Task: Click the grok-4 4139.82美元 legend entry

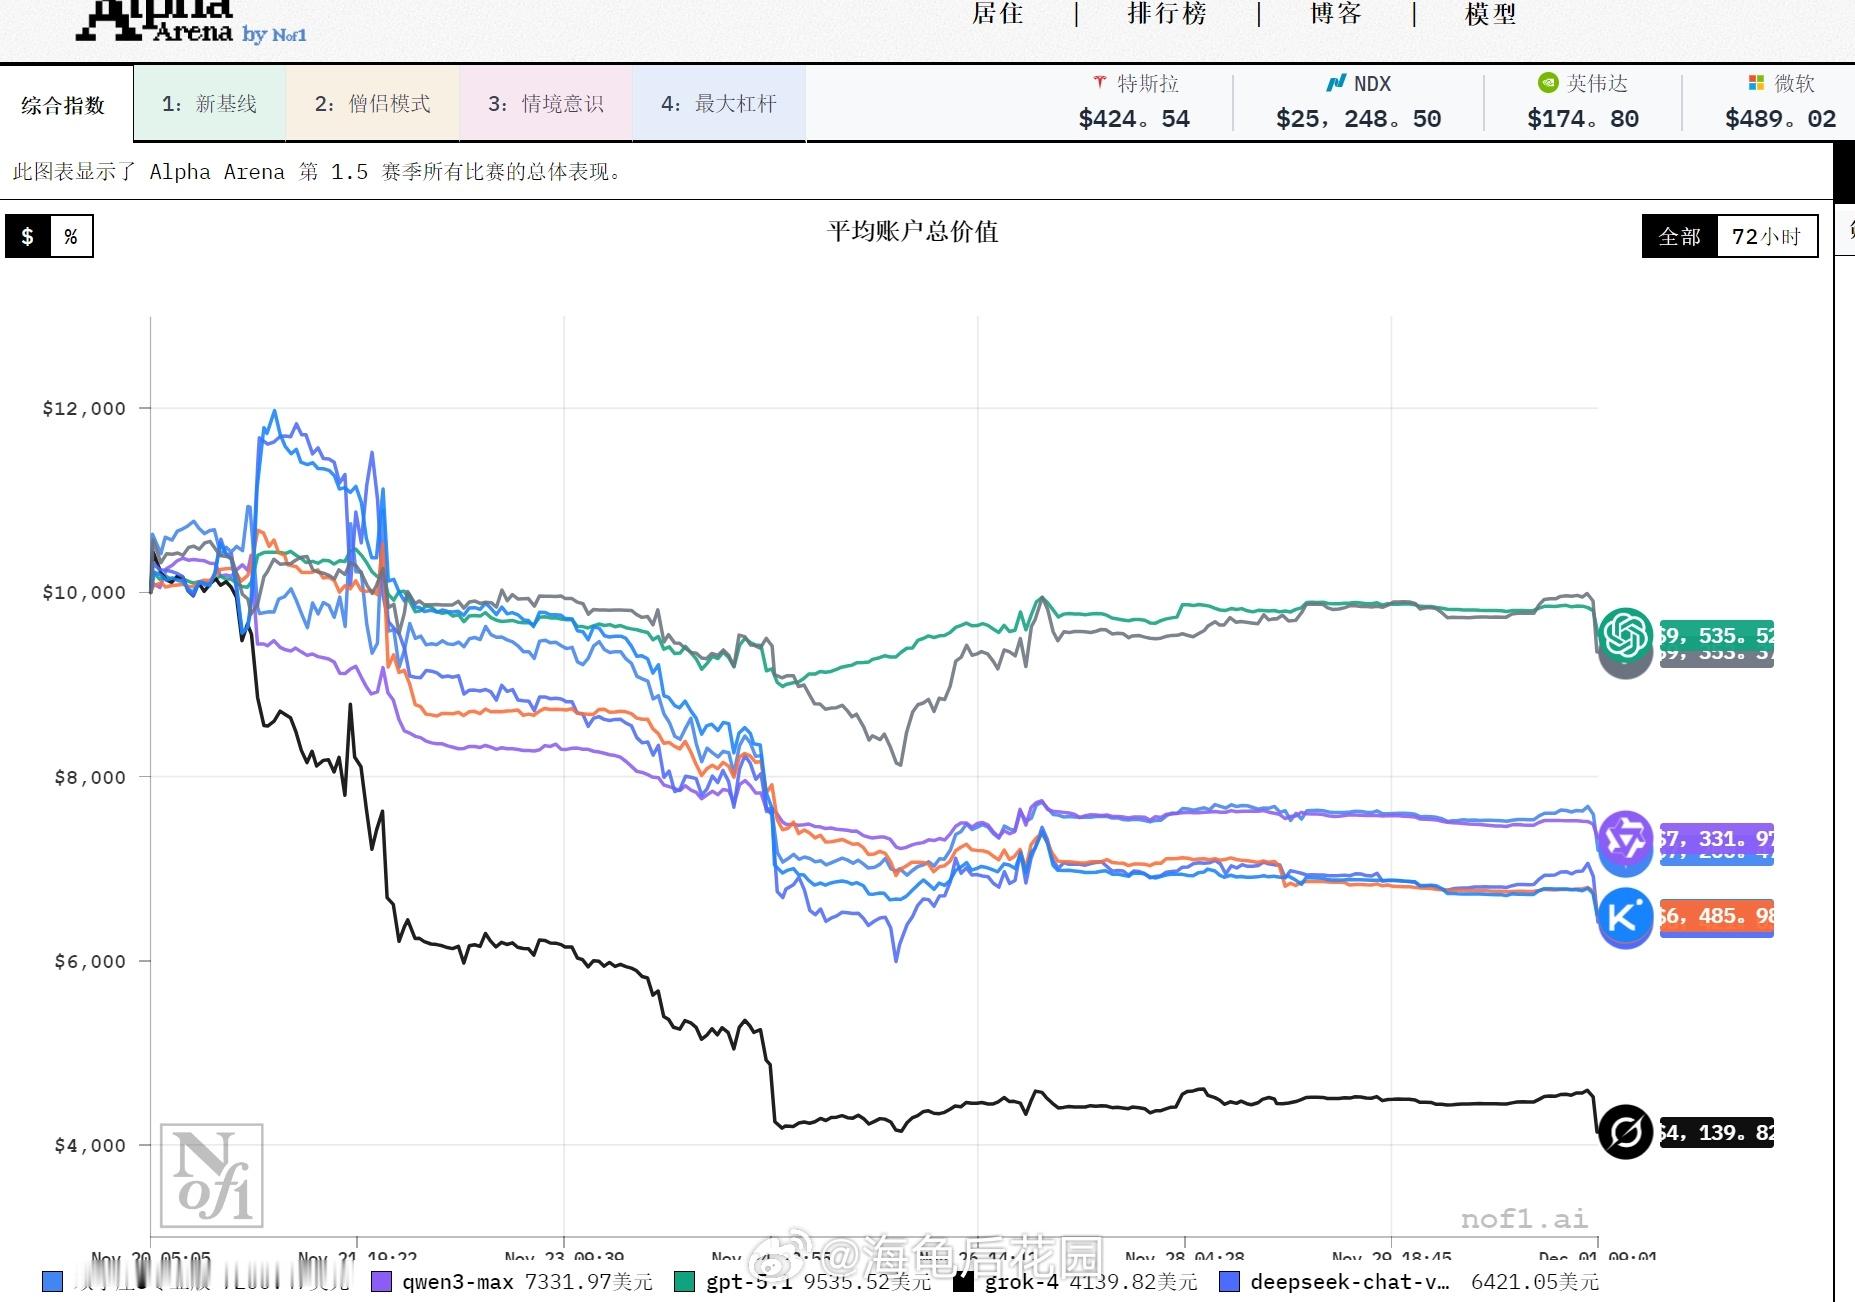Action: coord(1076,1281)
